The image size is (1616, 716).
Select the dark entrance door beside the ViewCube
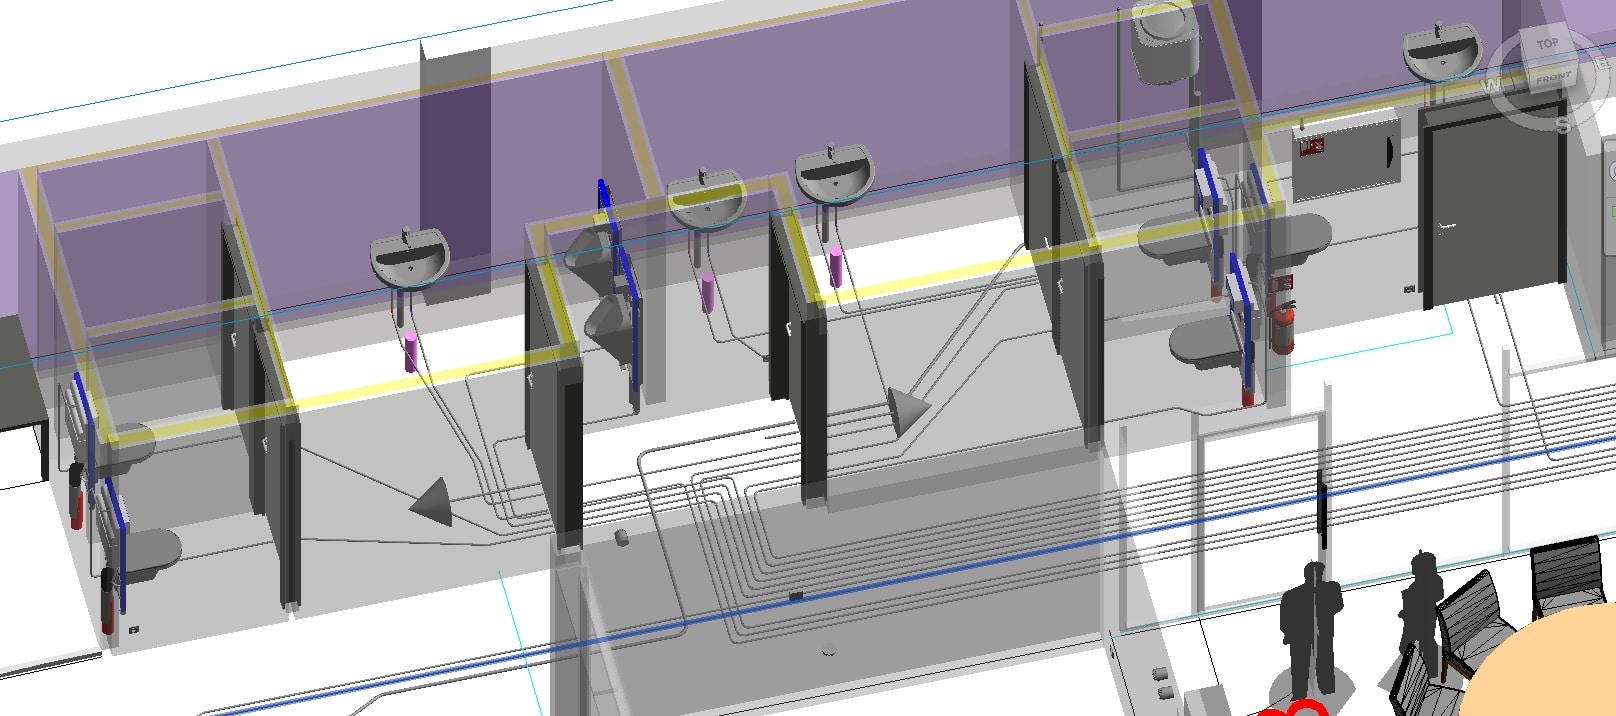click(1496, 198)
